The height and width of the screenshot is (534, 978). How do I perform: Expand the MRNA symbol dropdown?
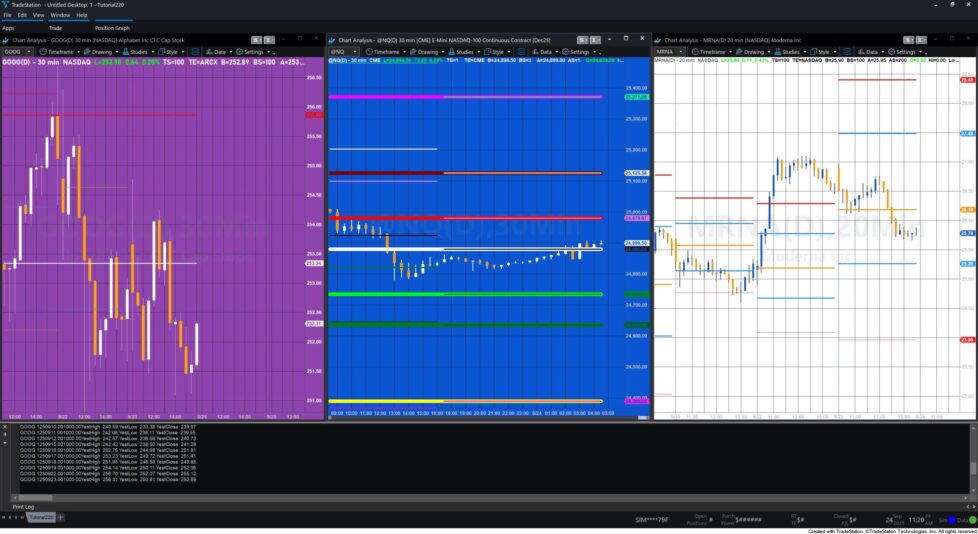coord(680,51)
